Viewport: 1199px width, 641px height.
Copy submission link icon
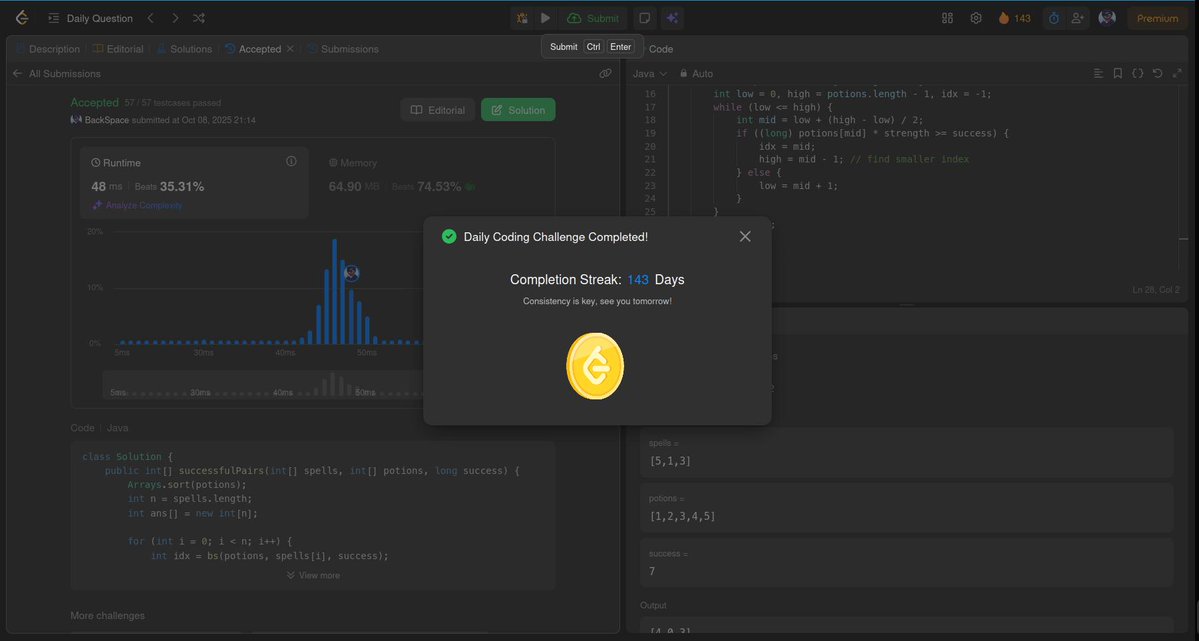point(605,73)
